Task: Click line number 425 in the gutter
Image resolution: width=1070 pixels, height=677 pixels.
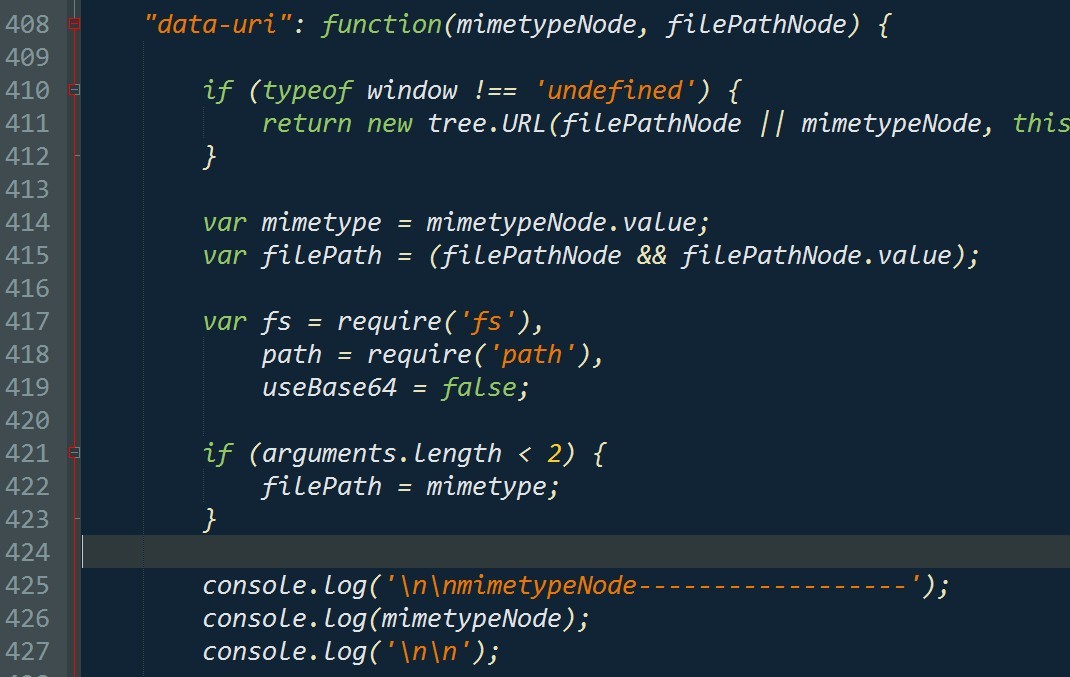Action: click(x=27, y=585)
